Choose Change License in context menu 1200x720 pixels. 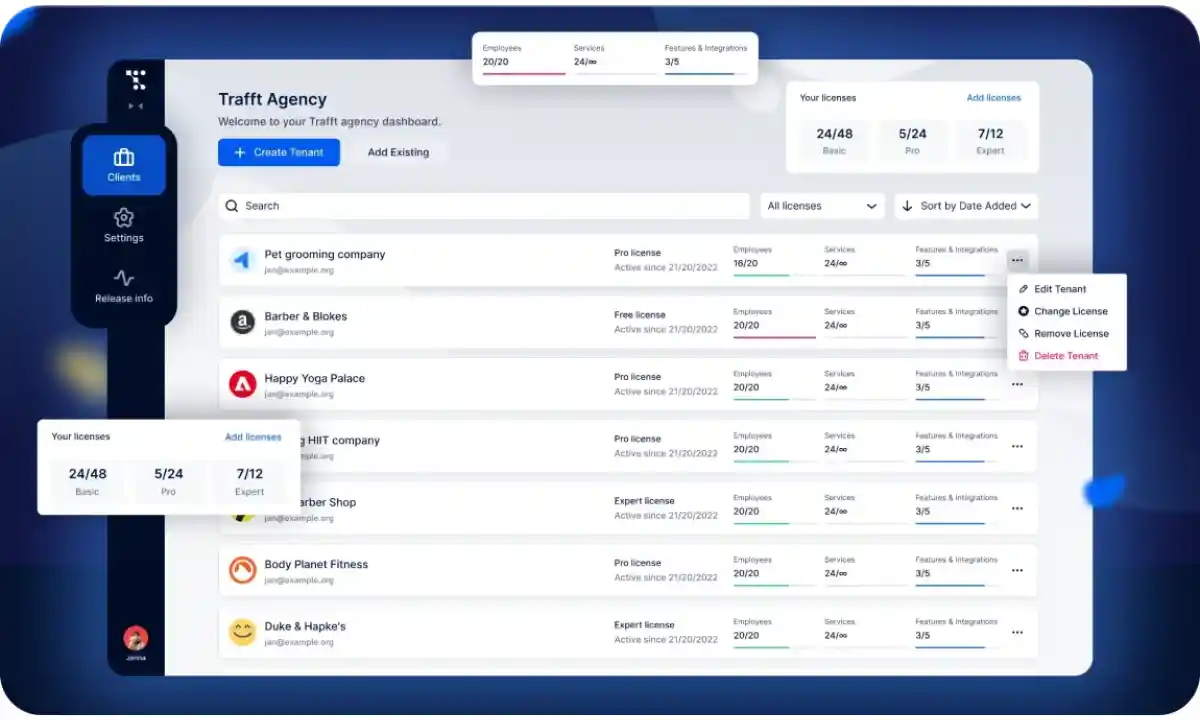[x=1069, y=311]
